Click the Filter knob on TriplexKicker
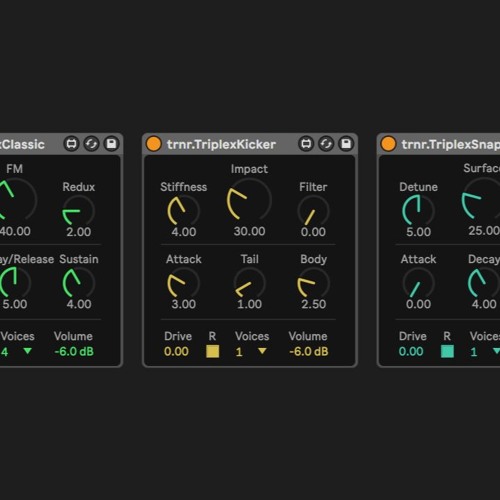 point(313,211)
